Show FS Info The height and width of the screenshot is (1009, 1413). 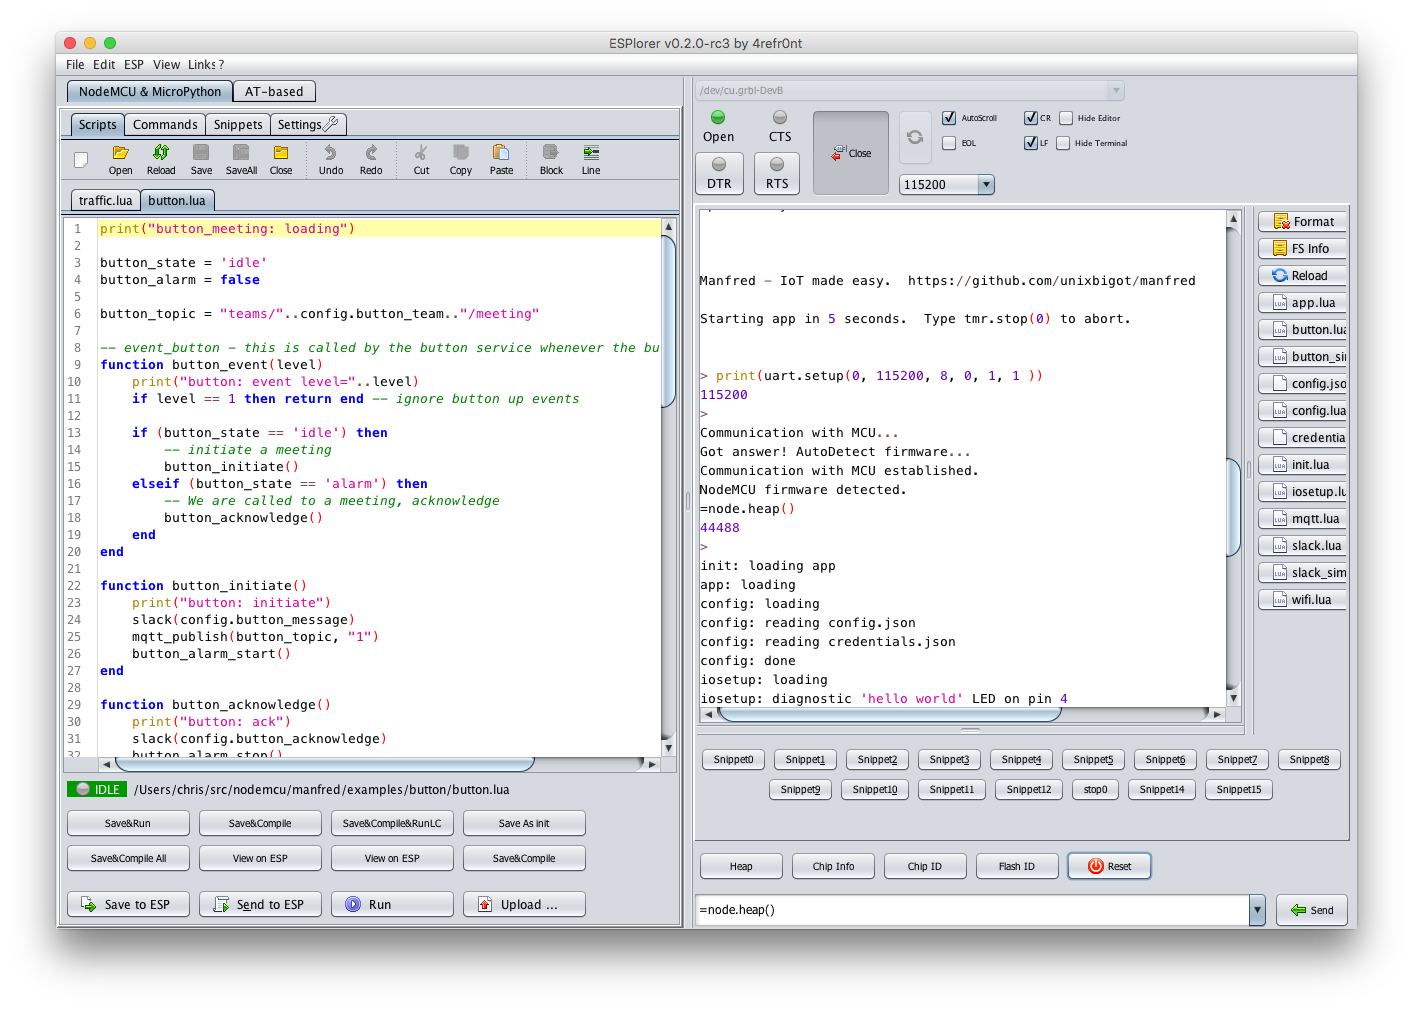1303,248
